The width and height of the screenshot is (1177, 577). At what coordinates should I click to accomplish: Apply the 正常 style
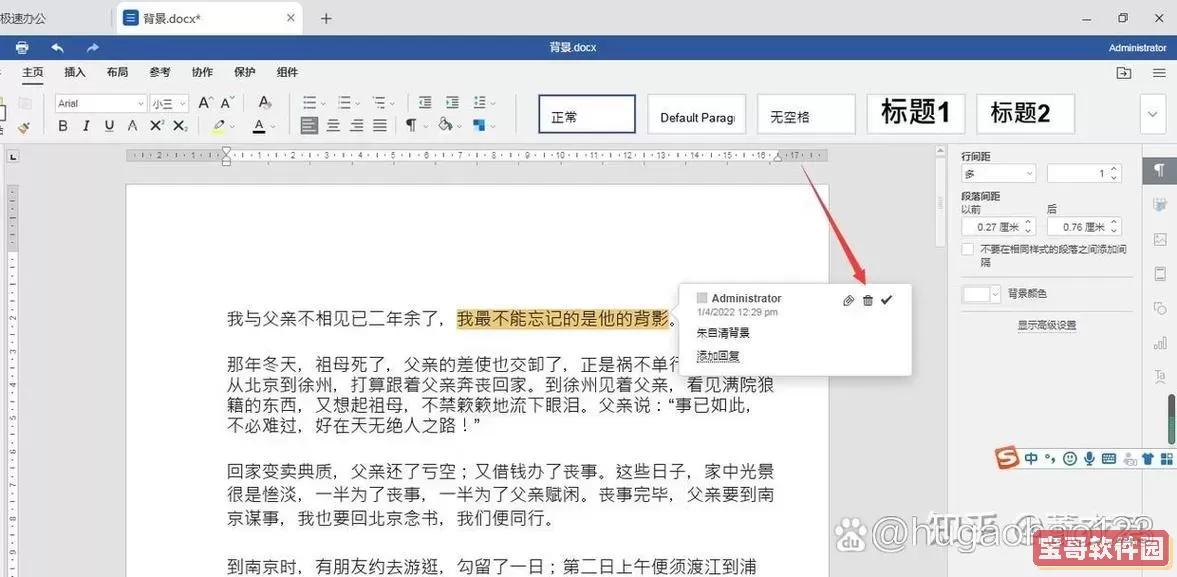pyautogui.click(x=587, y=114)
